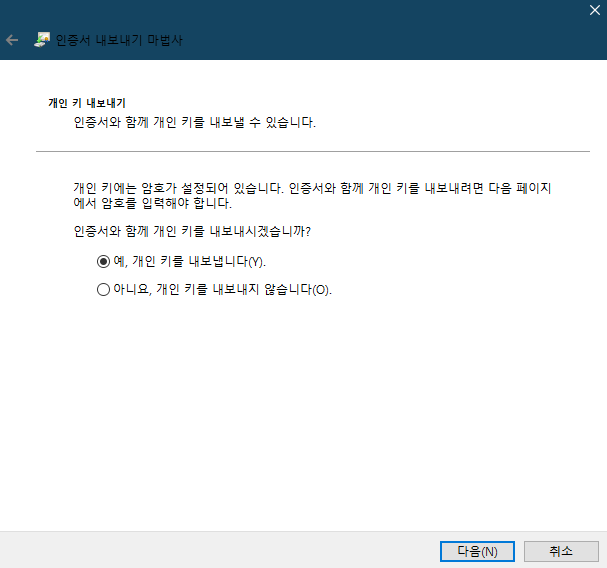
Task: Click the 다음(N) button
Action: pyautogui.click(x=477, y=551)
